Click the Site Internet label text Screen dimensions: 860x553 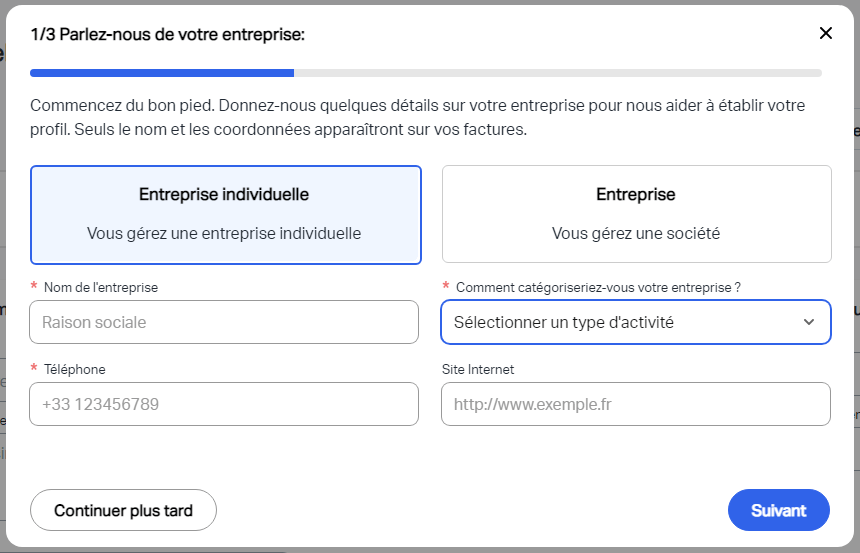click(478, 369)
